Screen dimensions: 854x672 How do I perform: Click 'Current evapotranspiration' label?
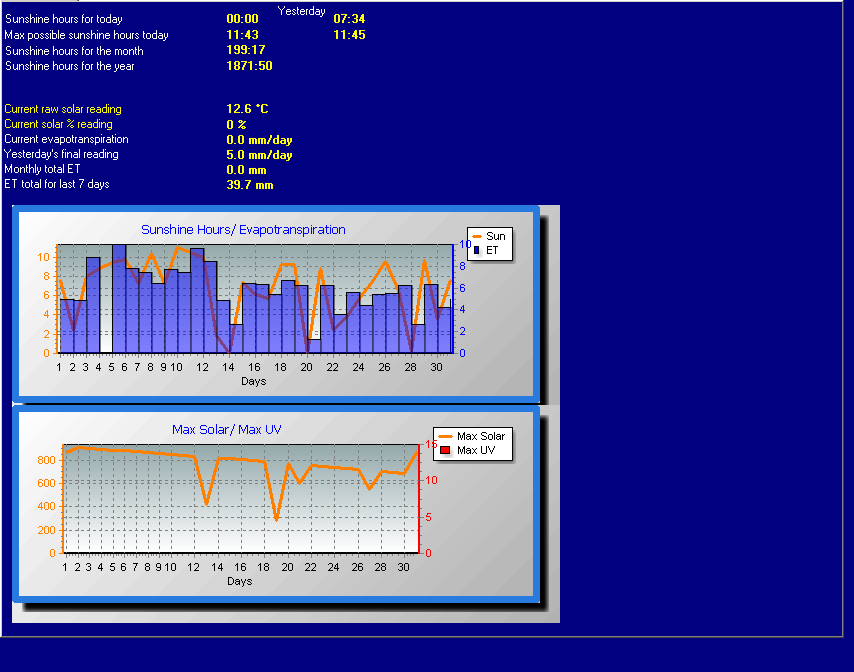(66, 139)
